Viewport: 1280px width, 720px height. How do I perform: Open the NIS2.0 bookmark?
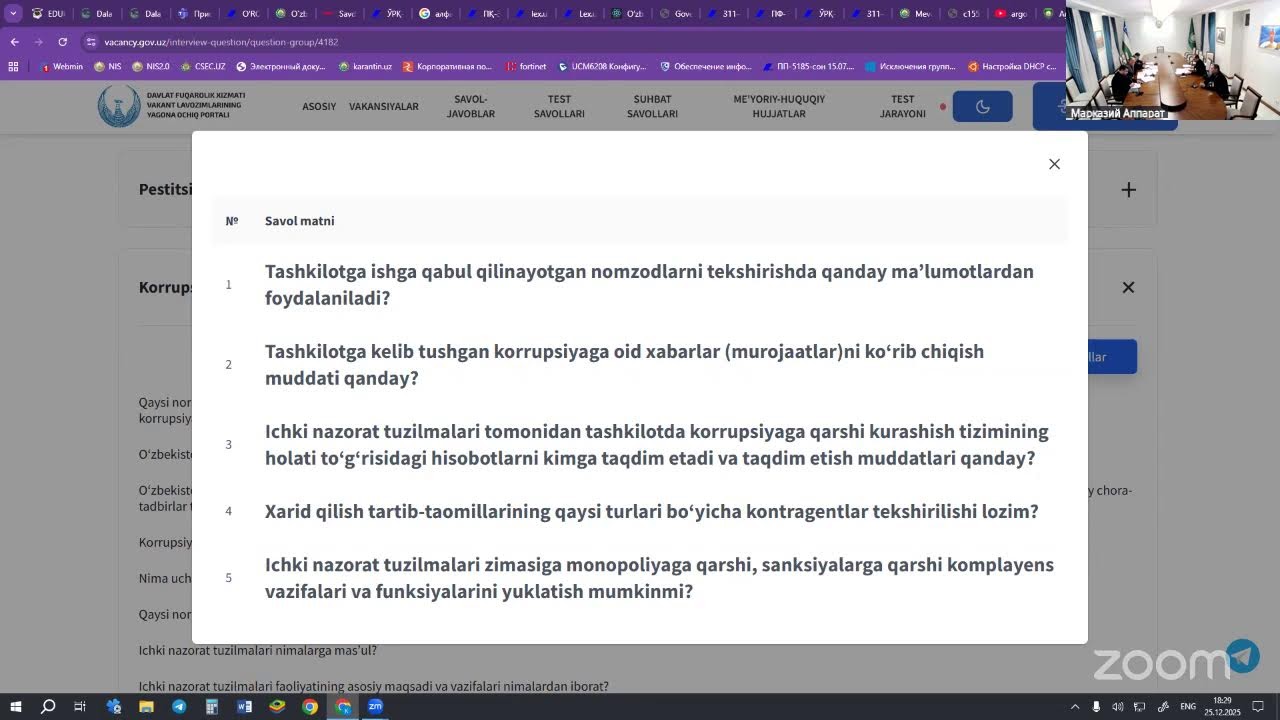[151, 66]
